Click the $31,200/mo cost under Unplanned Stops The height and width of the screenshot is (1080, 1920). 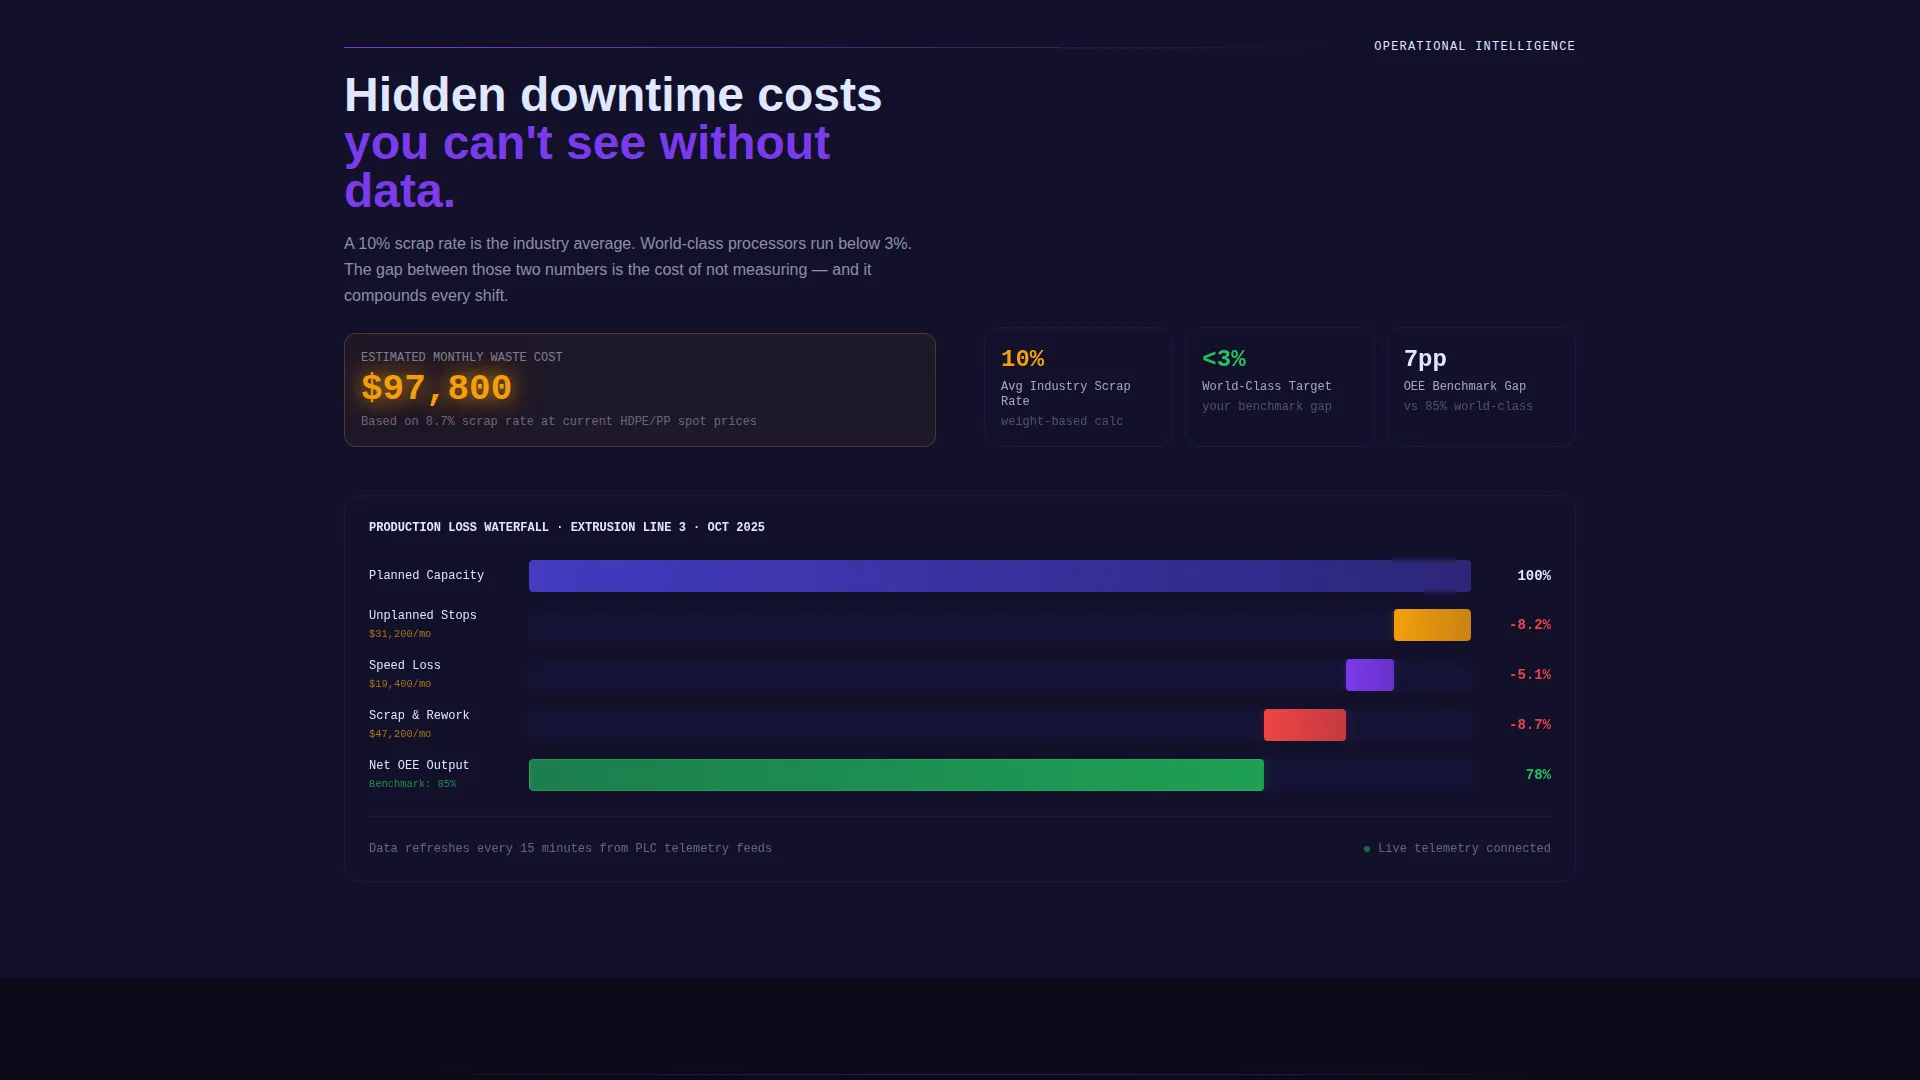pyautogui.click(x=400, y=634)
